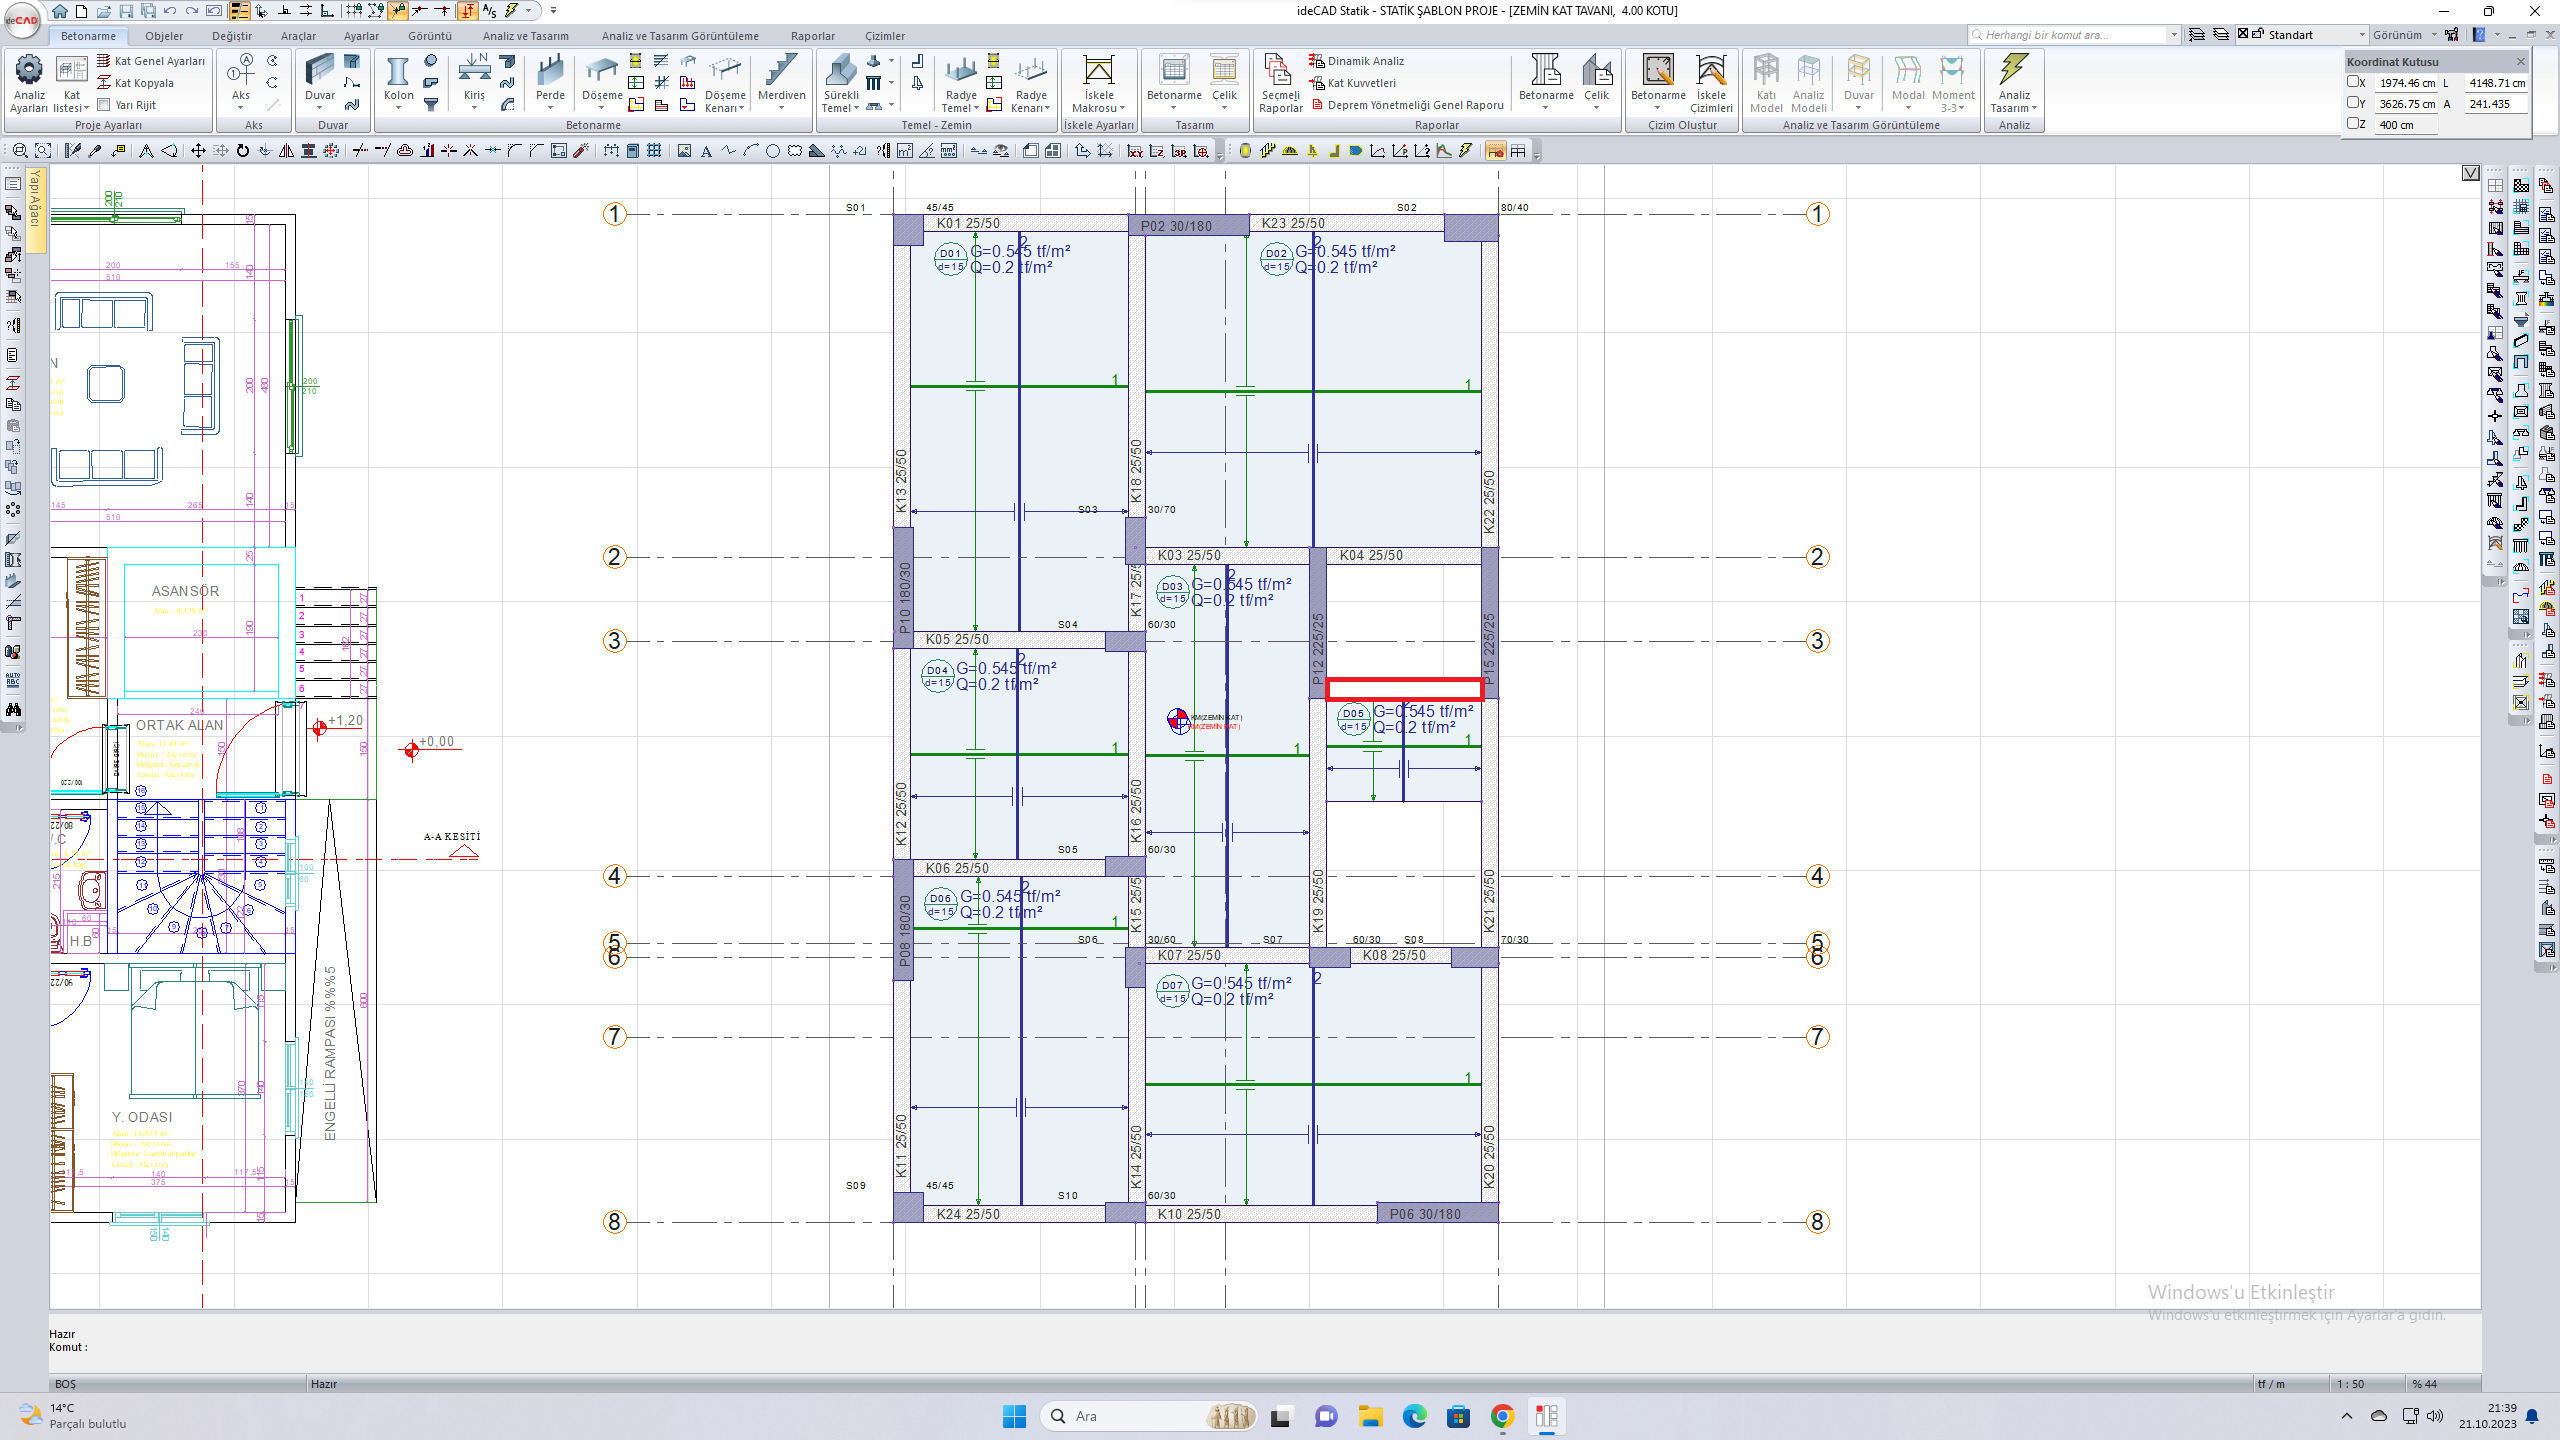Toggle the highlighted hatch display button
The image size is (2560, 1440).
(x=1495, y=151)
